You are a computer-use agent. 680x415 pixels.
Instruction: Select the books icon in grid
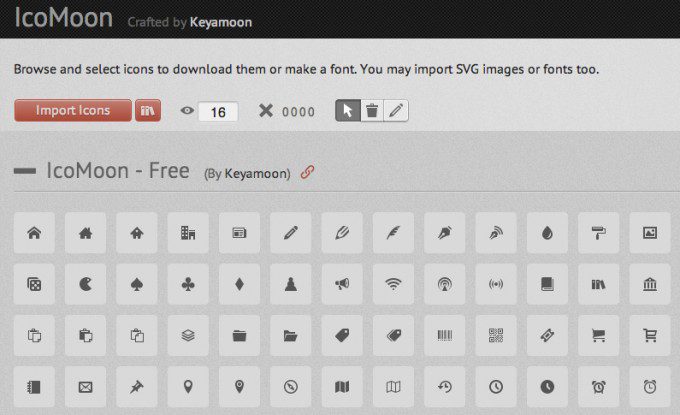pyautogui.click(x=598, y=284)
